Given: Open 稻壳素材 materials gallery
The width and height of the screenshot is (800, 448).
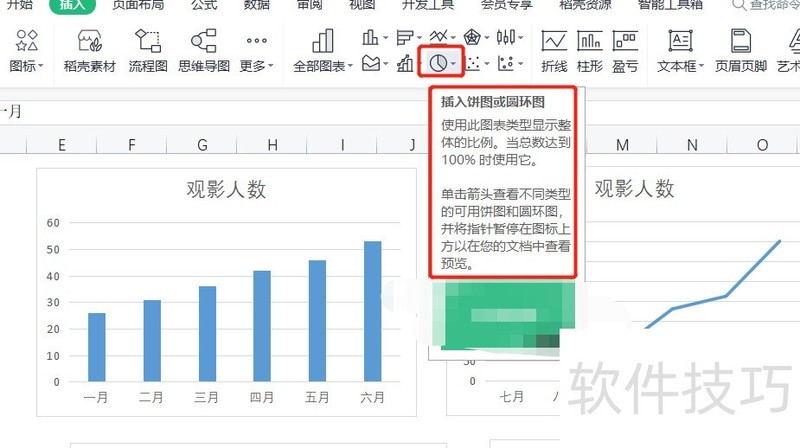Looking at the screenshot, I should [90, 51].
